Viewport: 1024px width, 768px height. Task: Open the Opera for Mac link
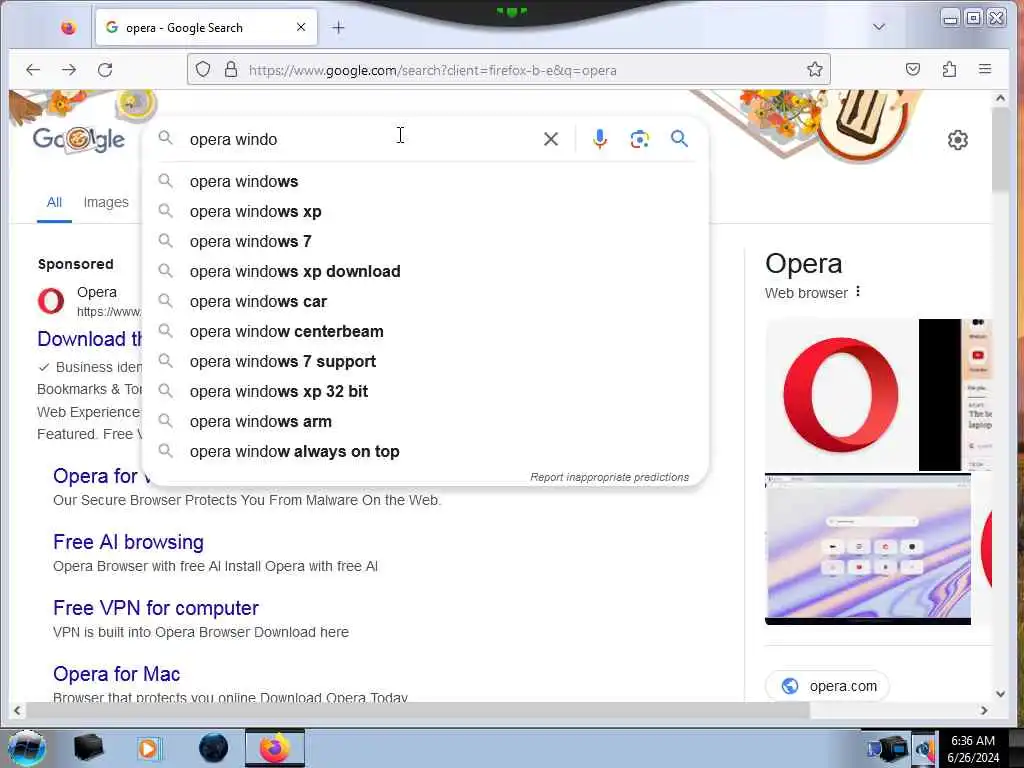[116, 674]
